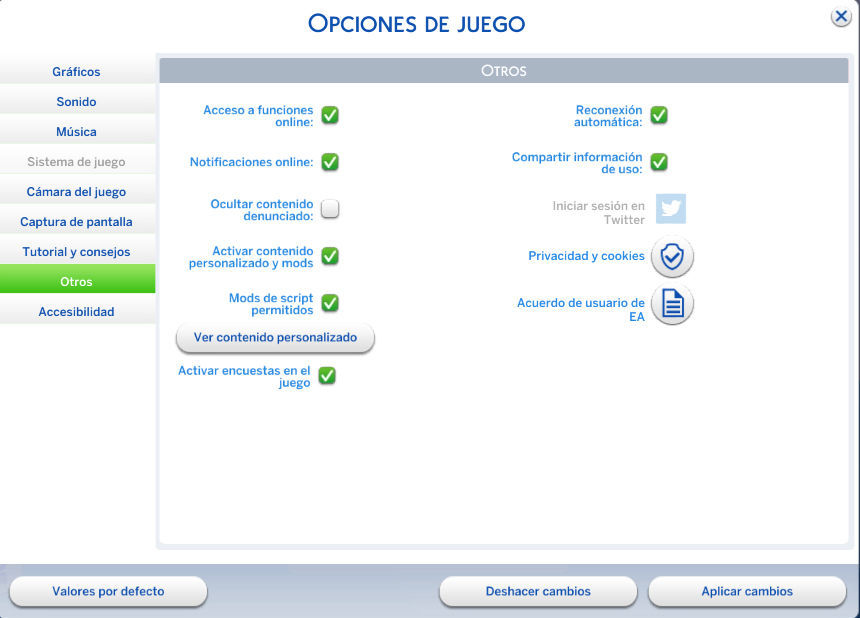Disable Reconexión automática checkbox

pos(659,115)
